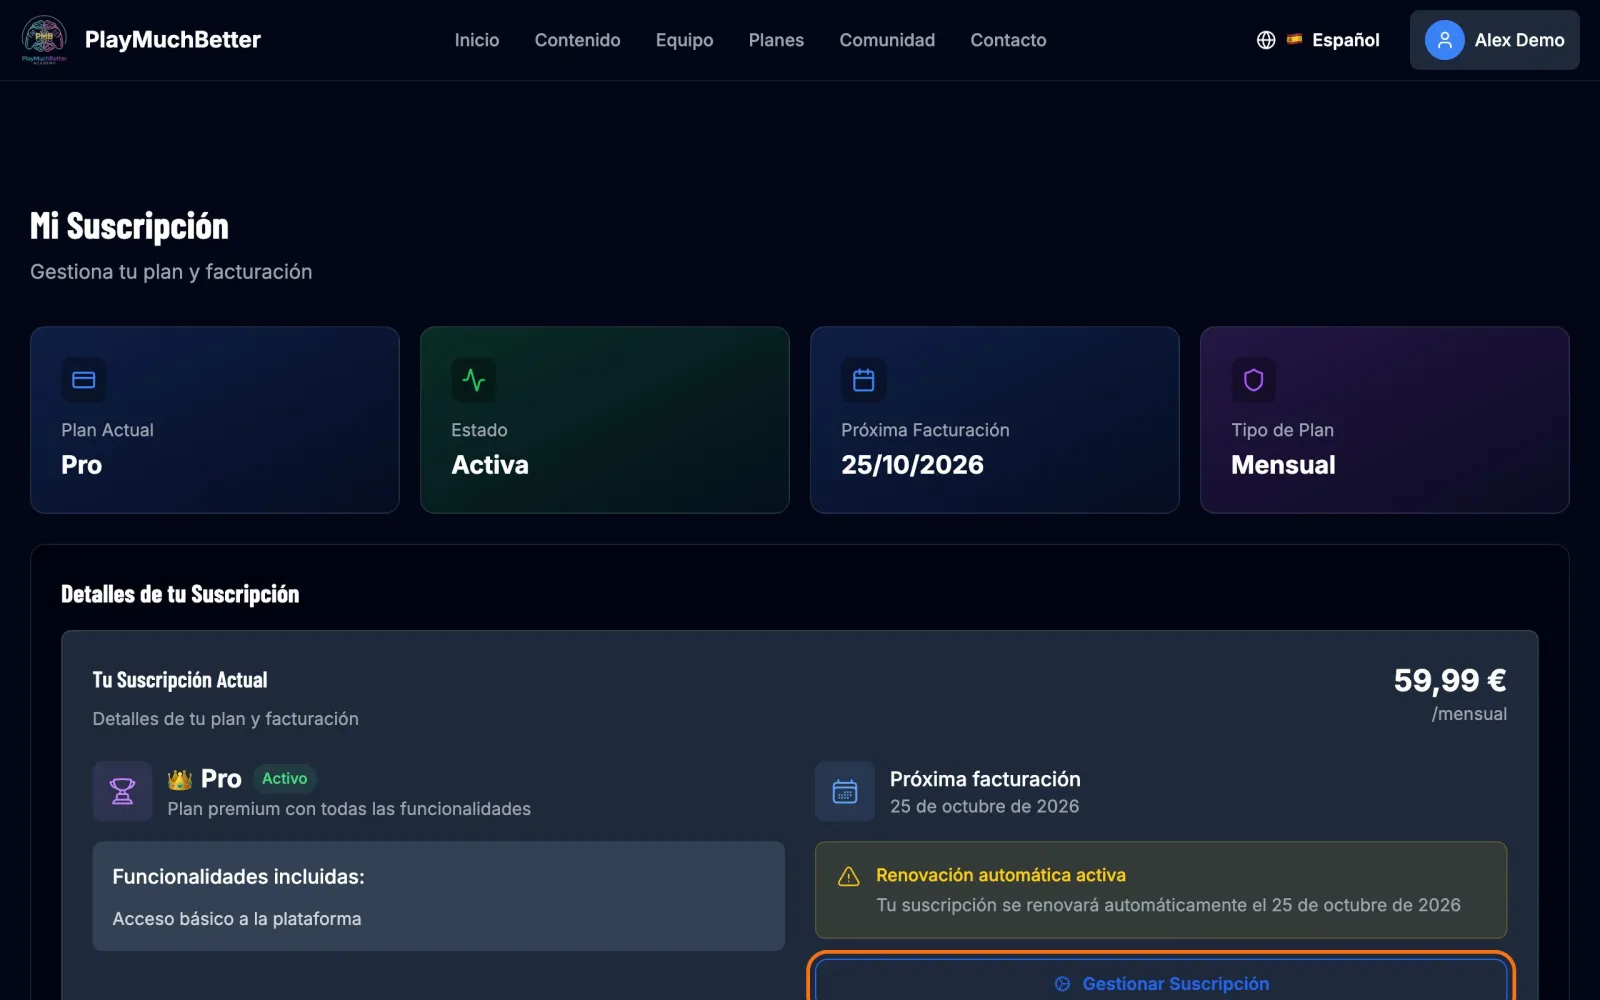The width and height of the screenshot is (1600, 1000).
Task: Click the credit card icon in Plan Actual card
Action: point(84,380)
